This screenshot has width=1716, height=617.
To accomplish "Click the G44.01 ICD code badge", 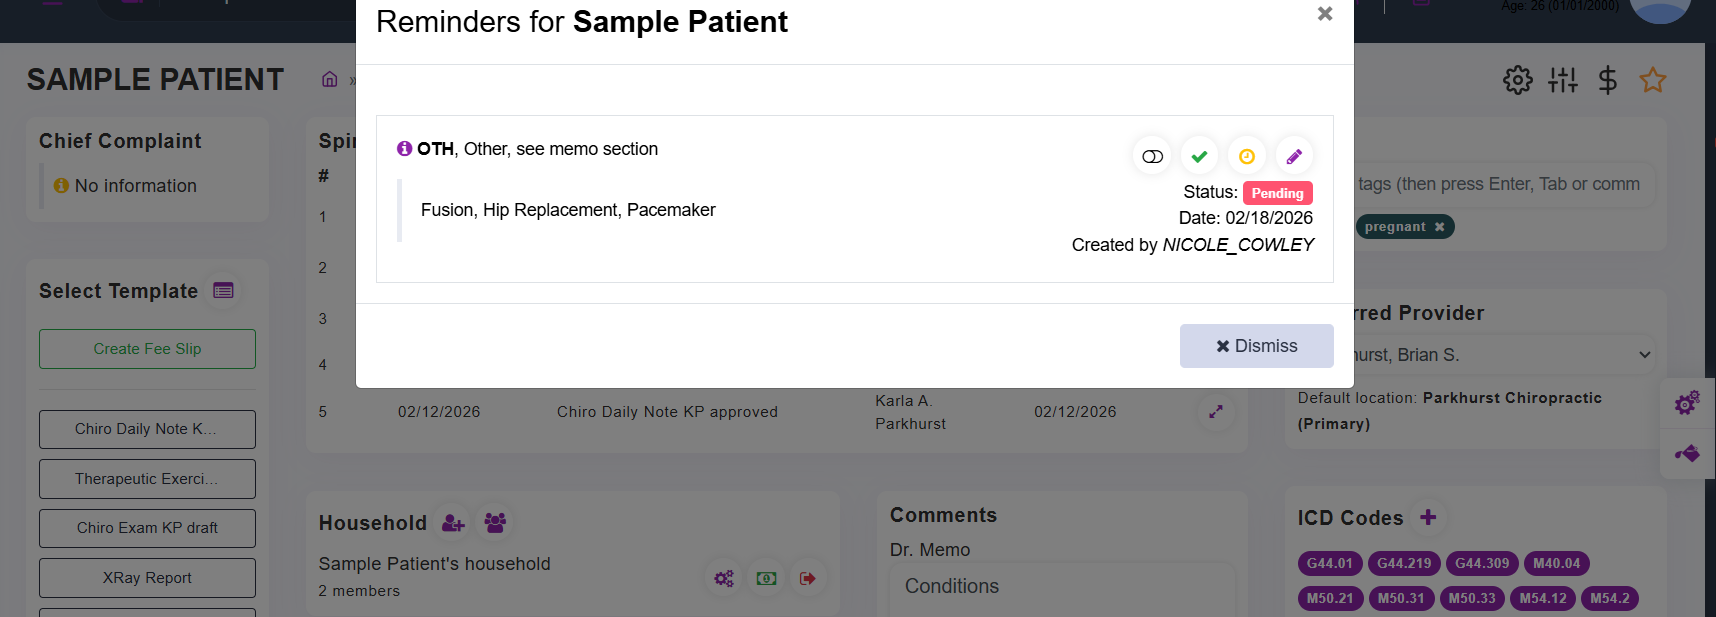I will [x=1329, y=564].
